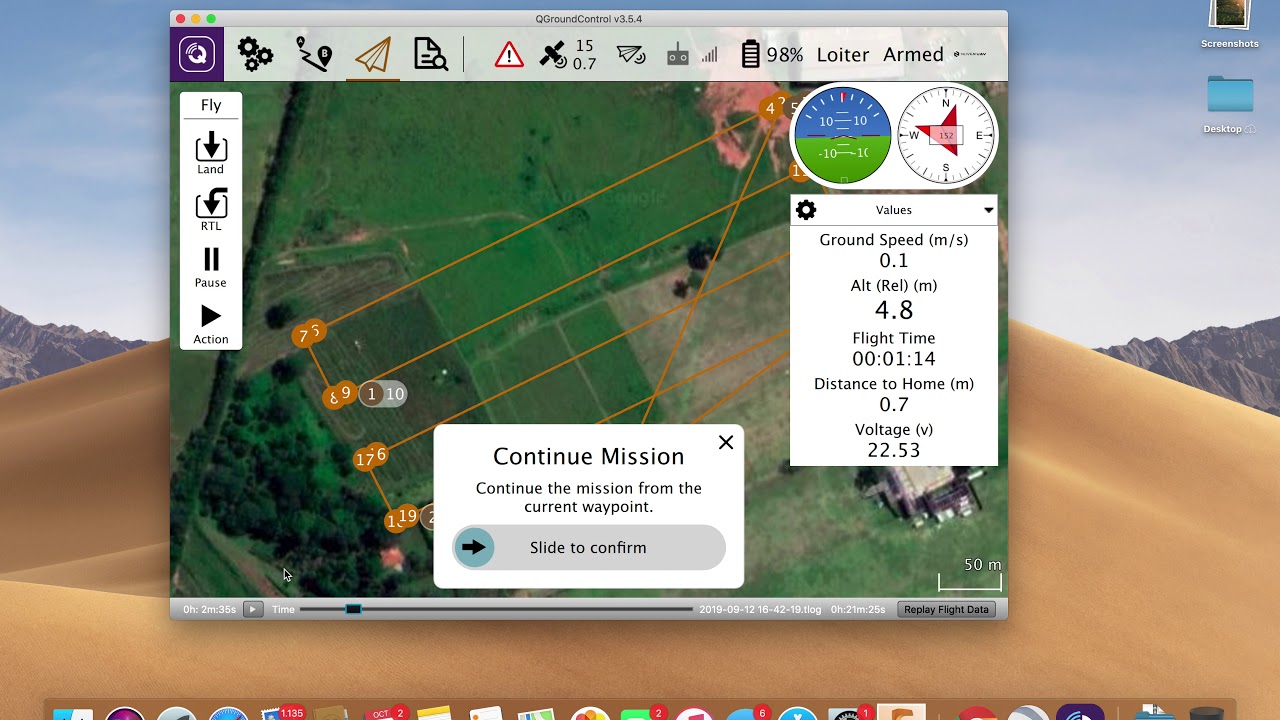Click the Armed status to disarm
The height and width of the screenshot is (720, 1280).
(913, 55)
